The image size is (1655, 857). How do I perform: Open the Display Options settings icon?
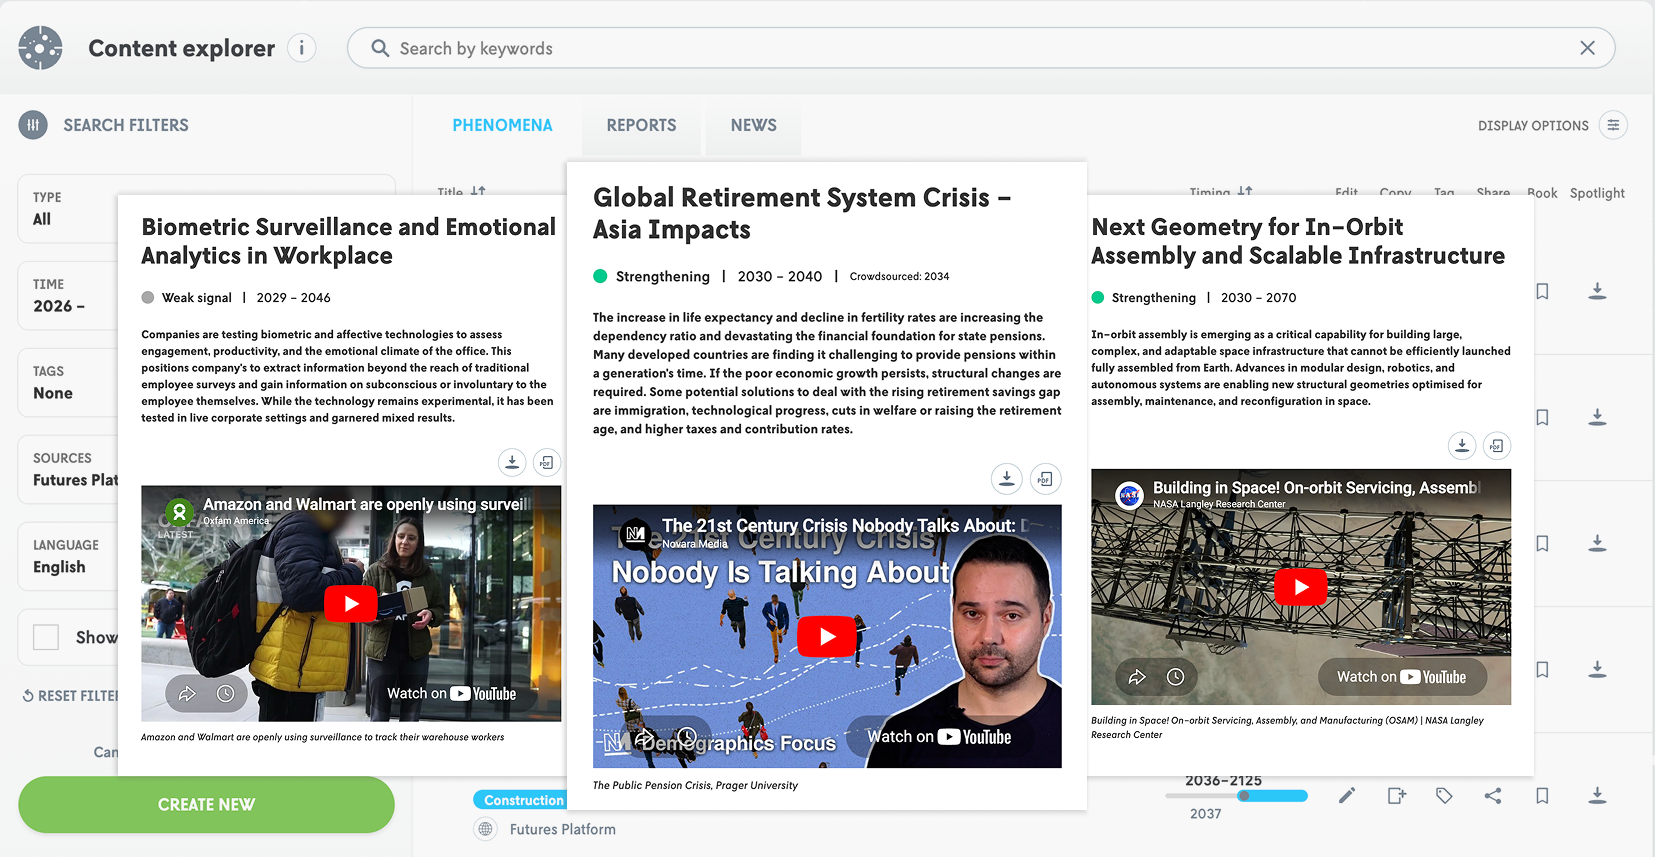[1613, 125]
